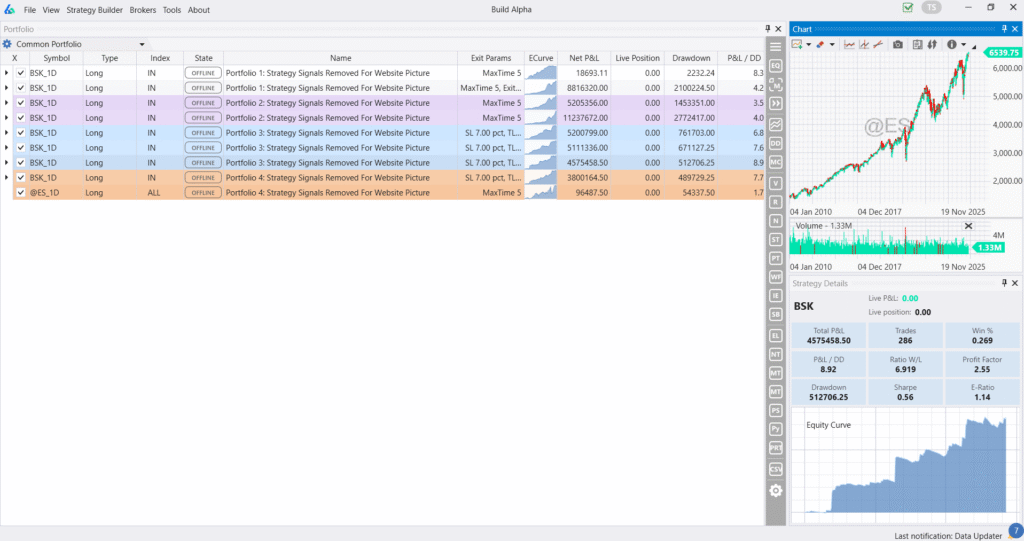Expand the row with Net P&L 11237672.00

(7, 118)
